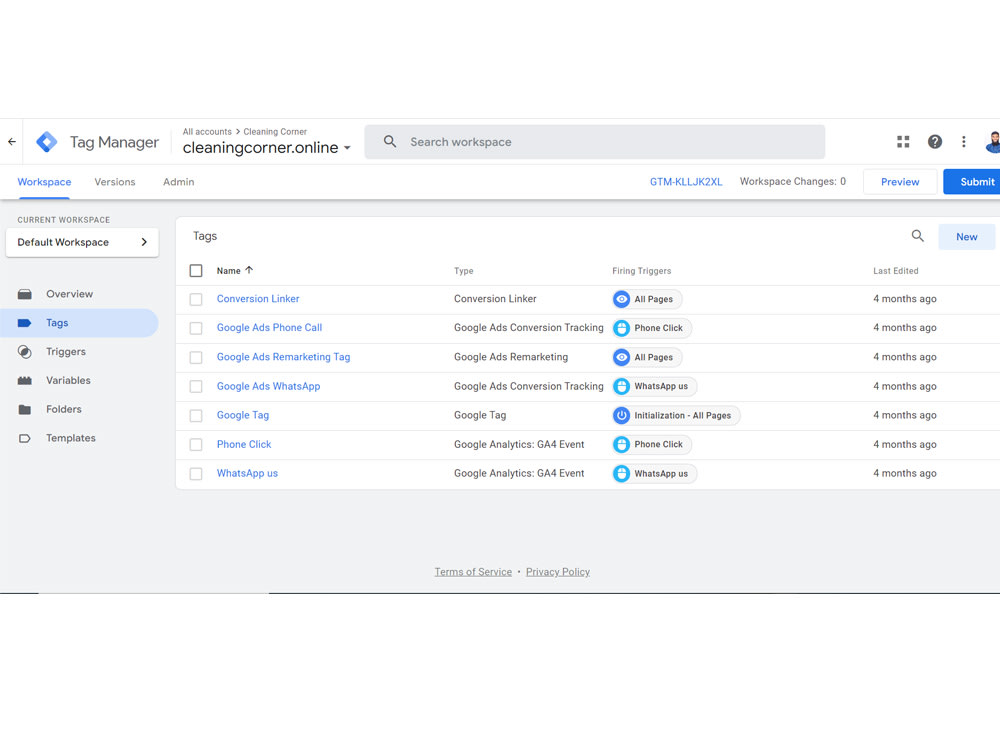Click the Name column sort arrow
Screen dimensions: 1000x750
pos(249,270)
